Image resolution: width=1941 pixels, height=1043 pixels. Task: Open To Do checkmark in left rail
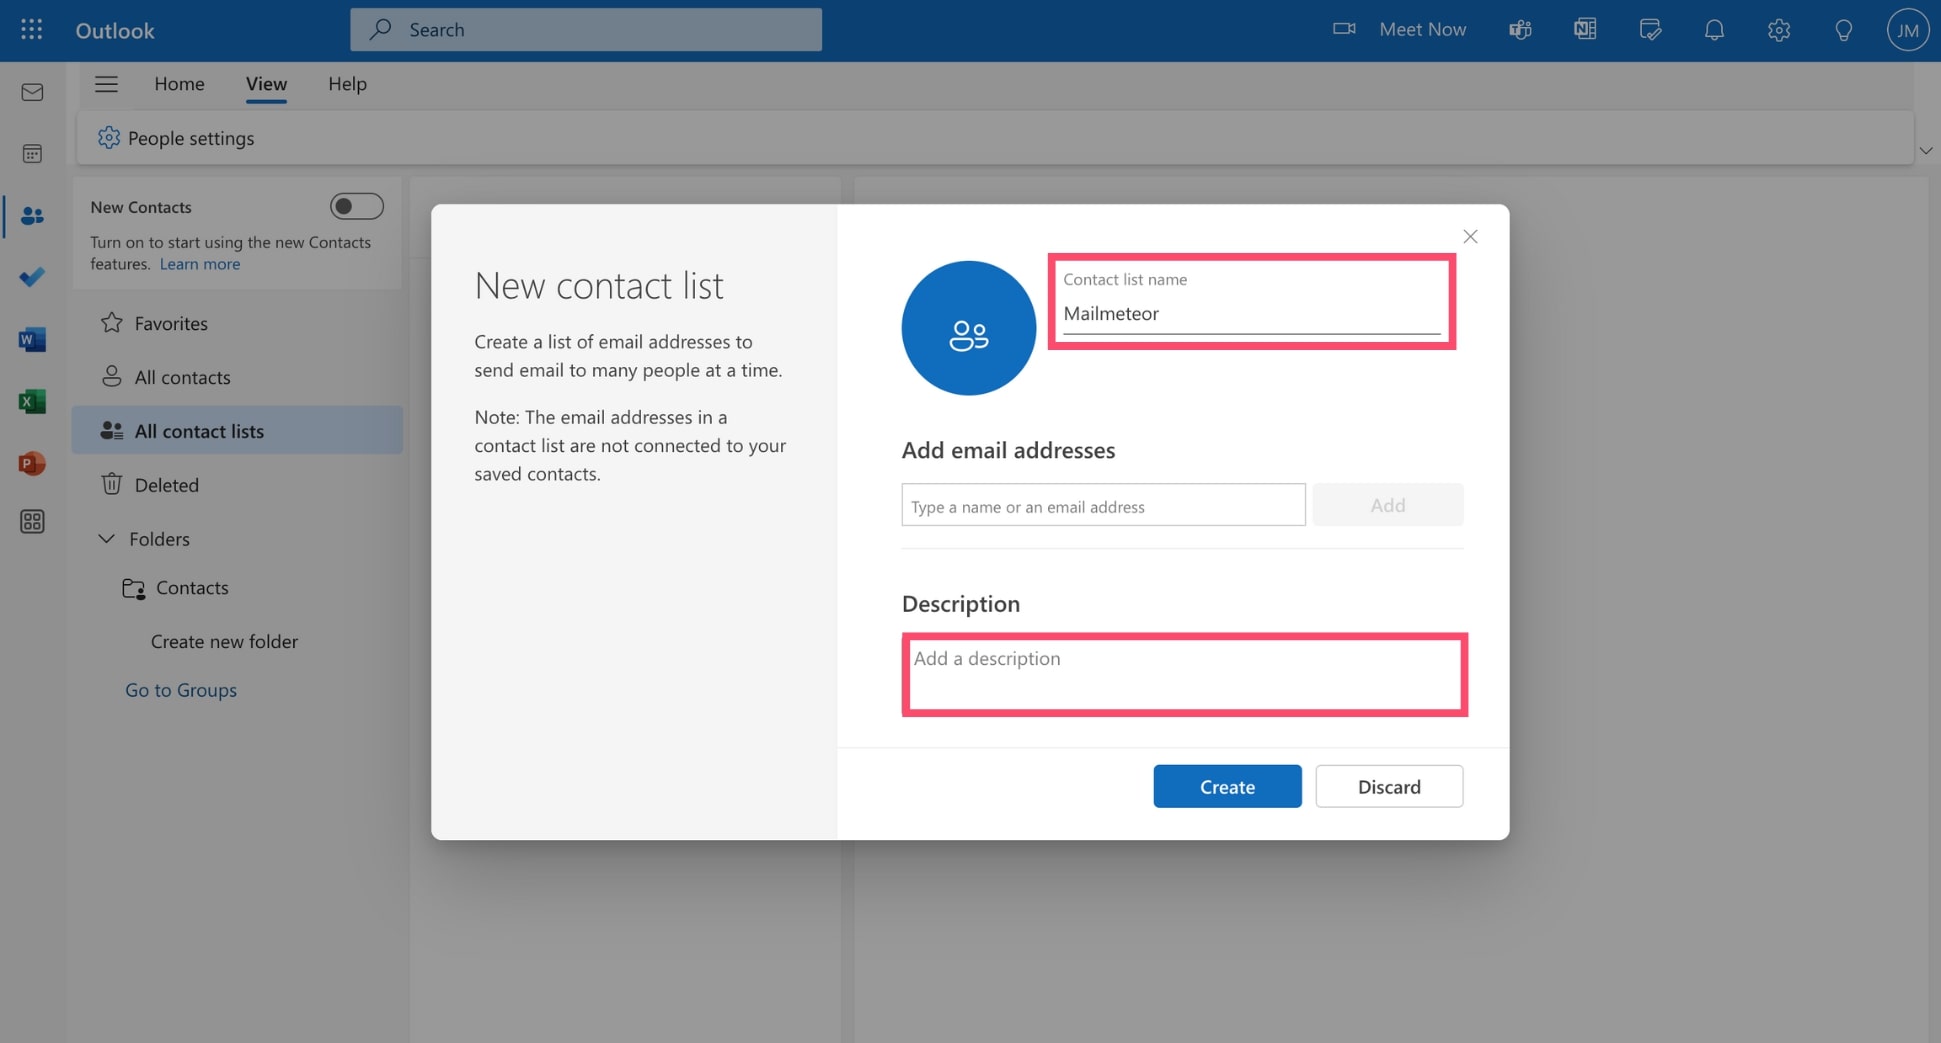(32, 277)
